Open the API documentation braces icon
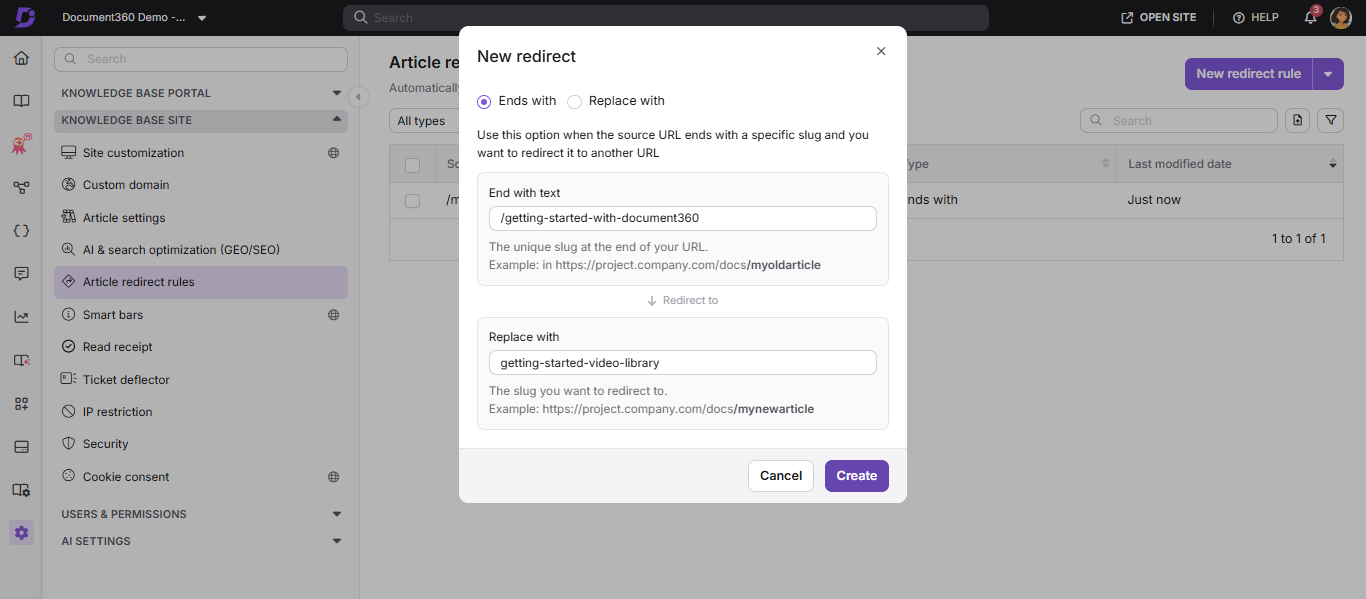 [21, 230]
